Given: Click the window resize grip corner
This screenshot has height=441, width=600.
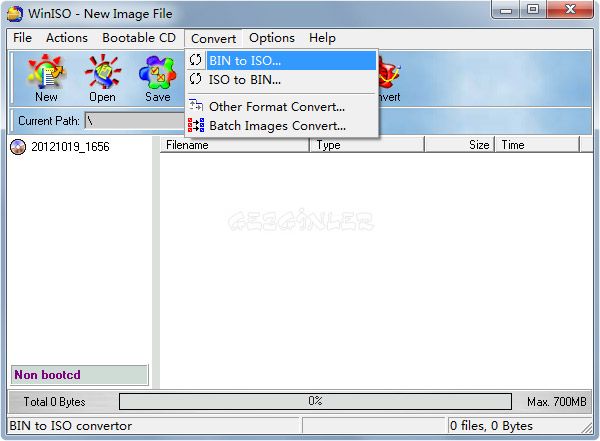Looking at the screenshot, I should (x=587, y=427).
